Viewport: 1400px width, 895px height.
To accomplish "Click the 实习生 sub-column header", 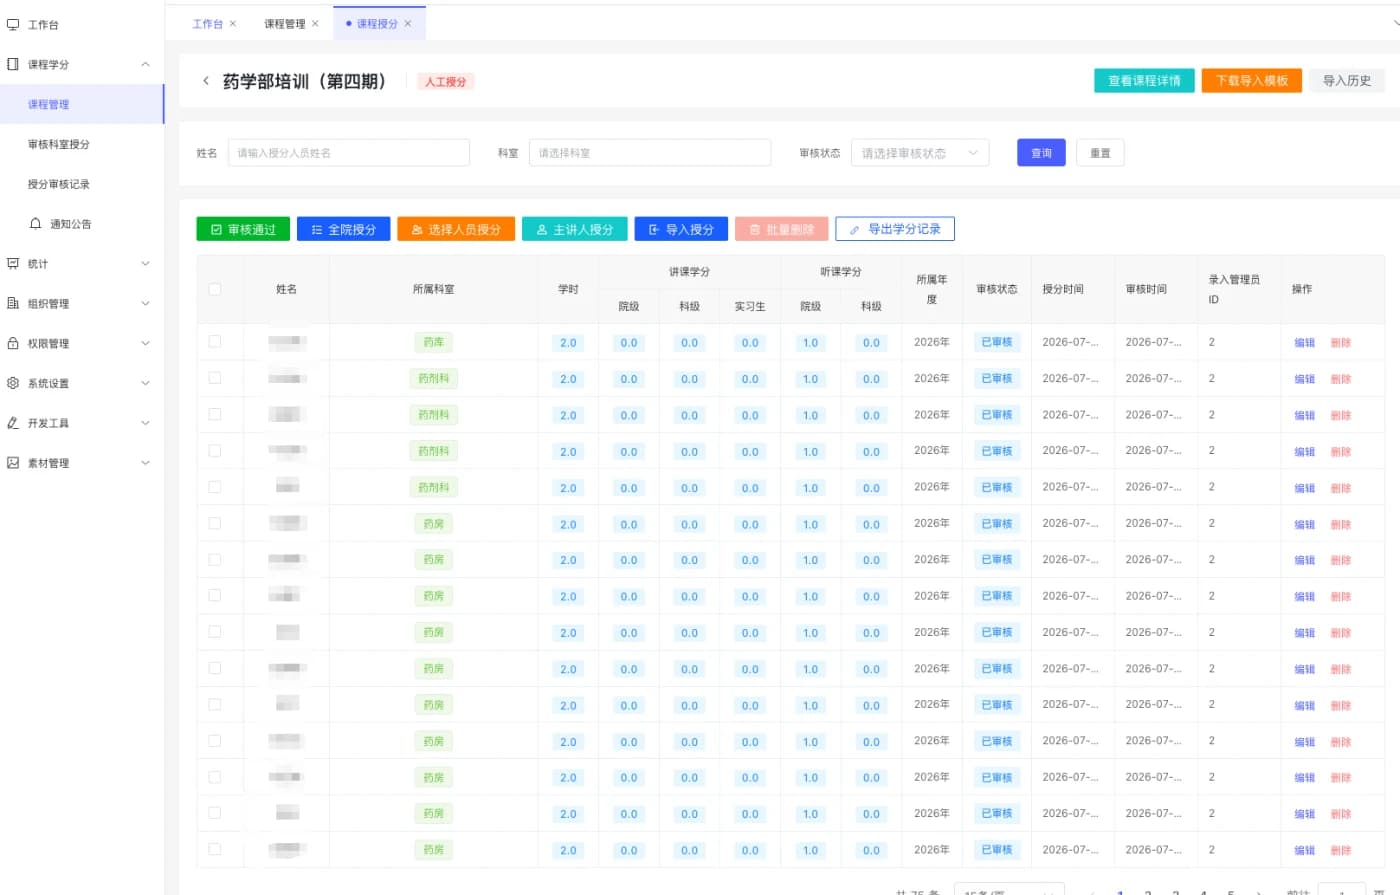I will pos(750,307).
